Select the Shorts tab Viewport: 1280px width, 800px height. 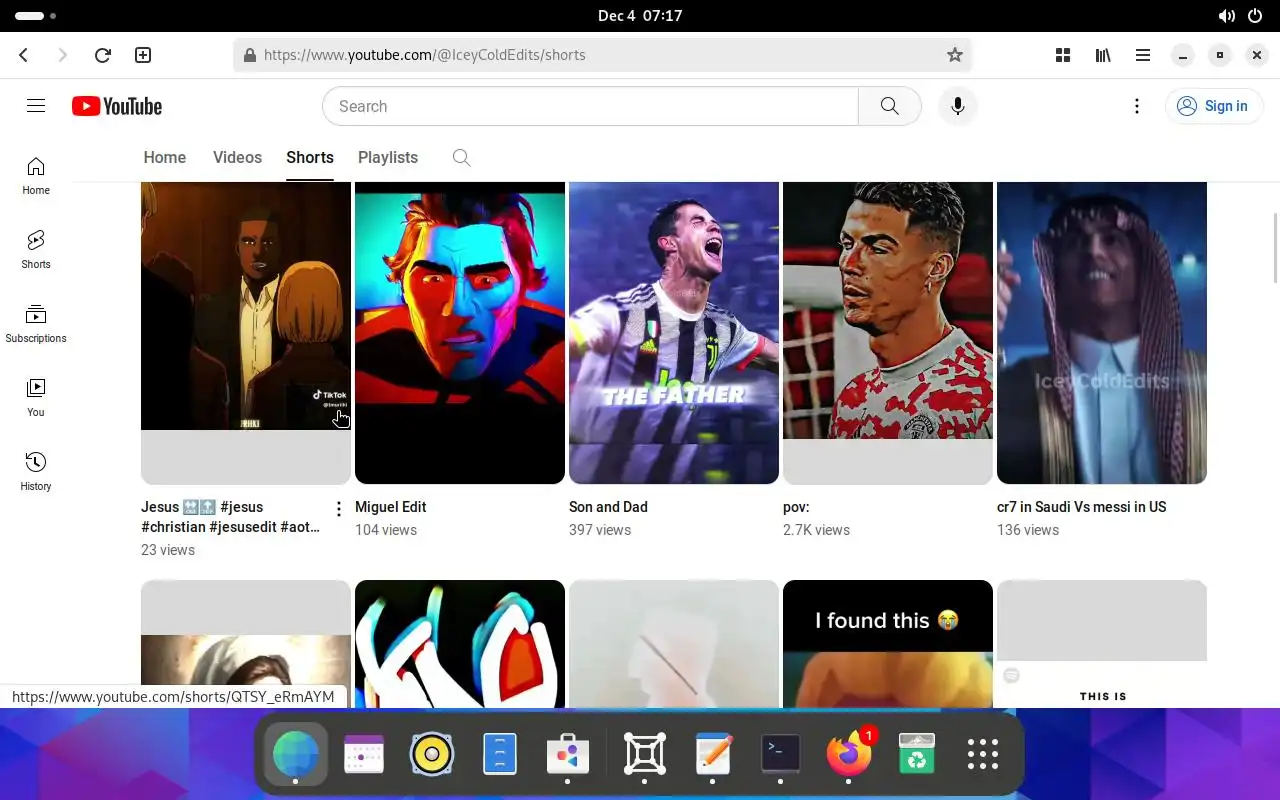(x=310, y=157)
